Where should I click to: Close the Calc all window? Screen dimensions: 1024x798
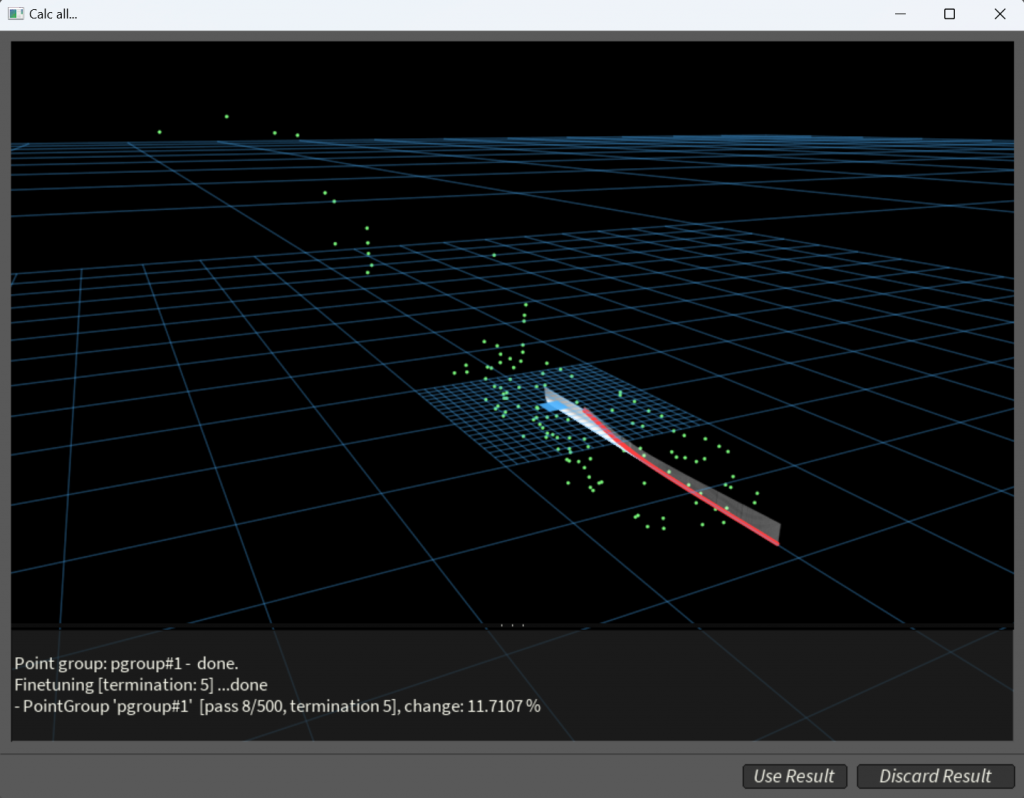tap(1000, 14)
